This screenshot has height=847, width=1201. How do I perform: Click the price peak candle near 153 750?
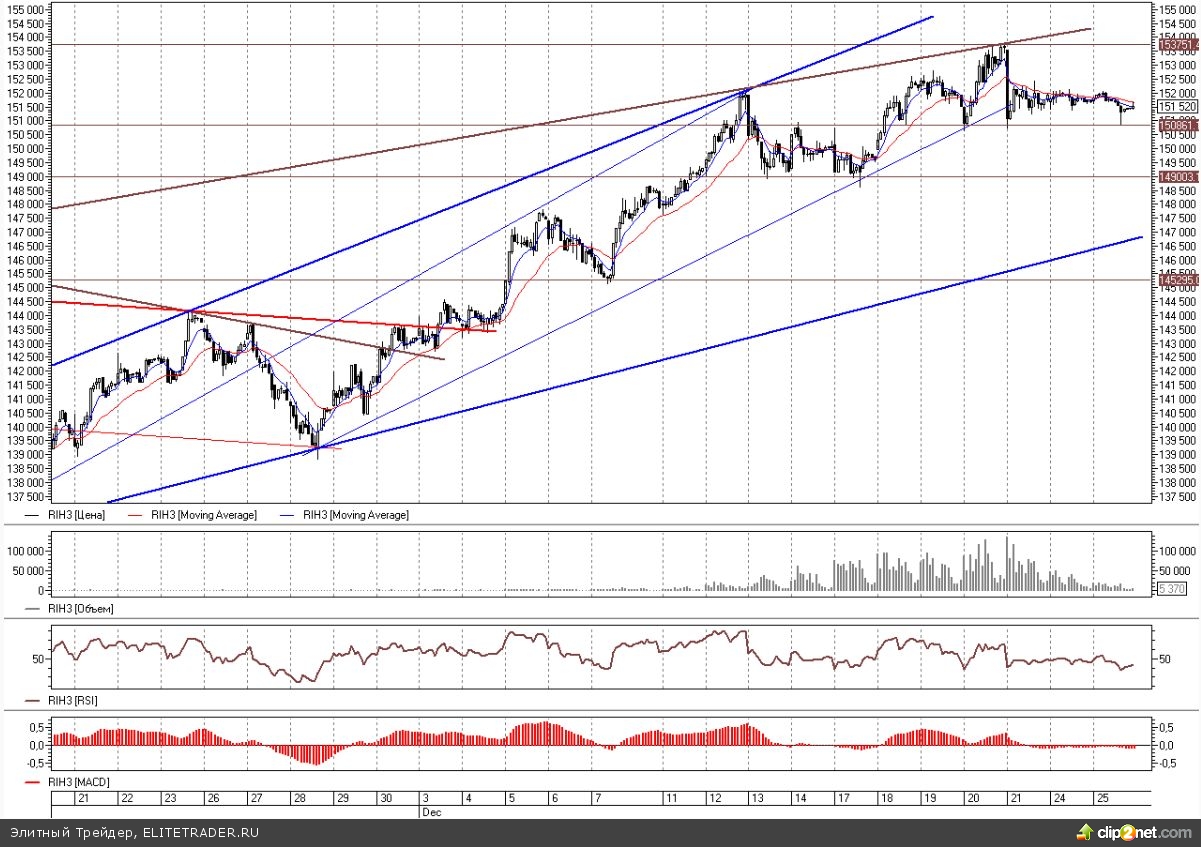(1003, 50)
